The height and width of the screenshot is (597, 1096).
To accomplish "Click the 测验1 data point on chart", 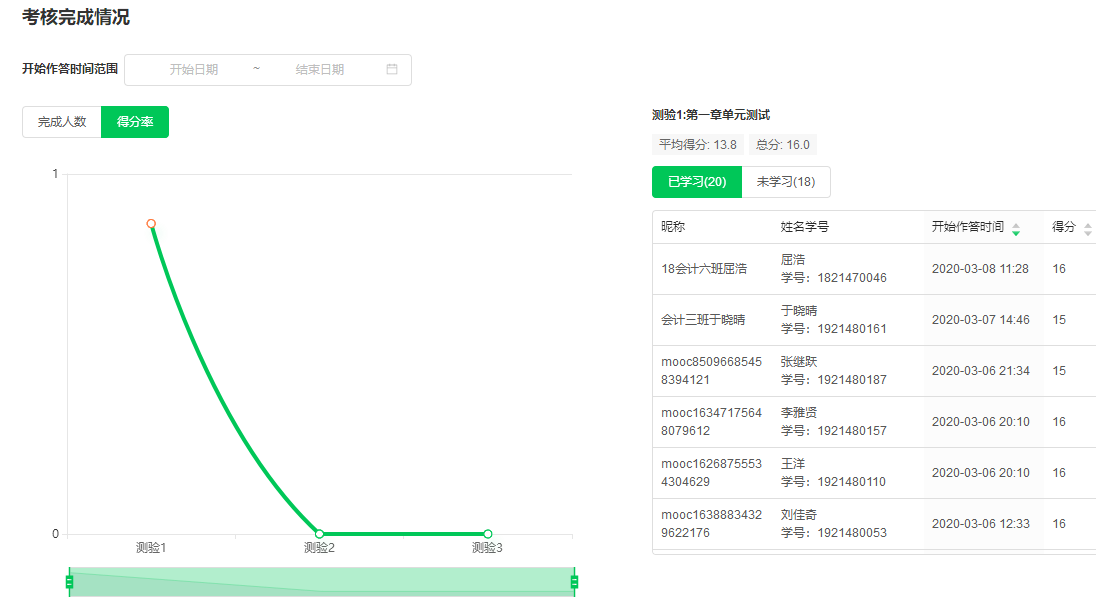I will click(x=151, y=224).
